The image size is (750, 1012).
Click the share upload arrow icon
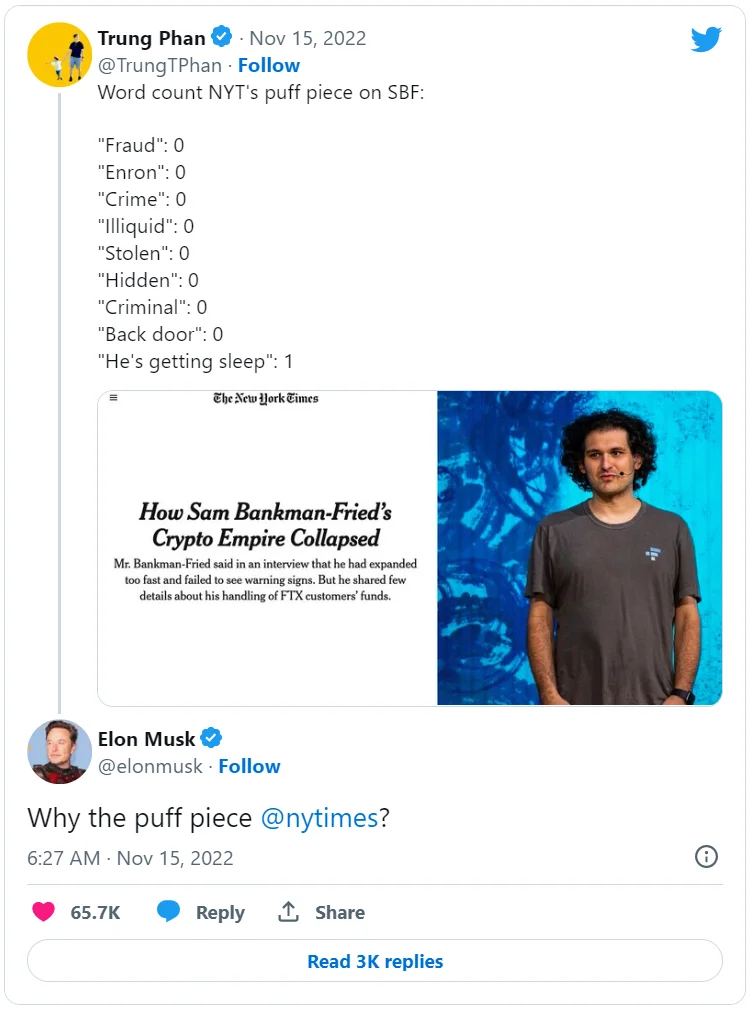289,912
